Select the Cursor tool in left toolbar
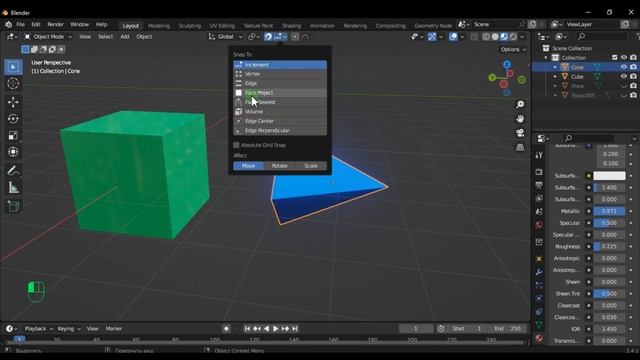The image size is (640, 360). click(13, 83)
